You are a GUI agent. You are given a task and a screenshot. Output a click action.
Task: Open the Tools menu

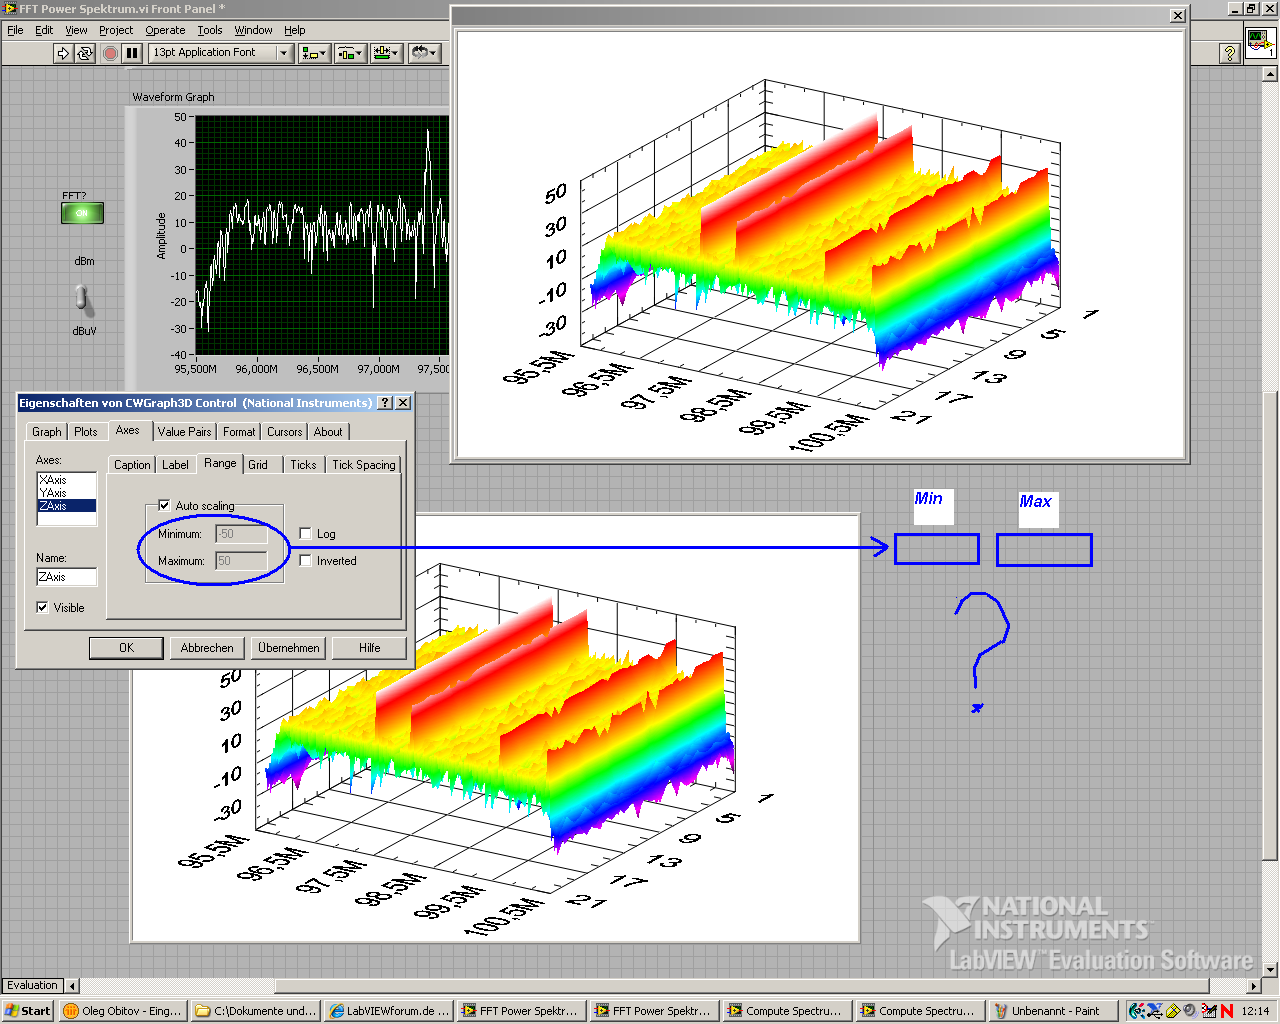(209, 30)
